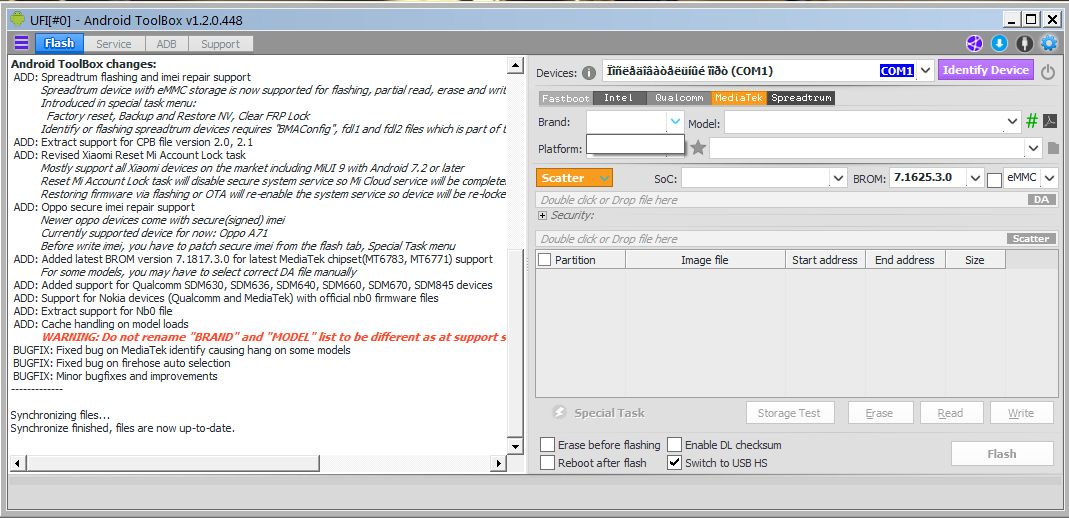Image resolution: width=1069 pixels, height=518 pixels.
Task: Click the Scatter badge in file field
Action: point(1031,239)
